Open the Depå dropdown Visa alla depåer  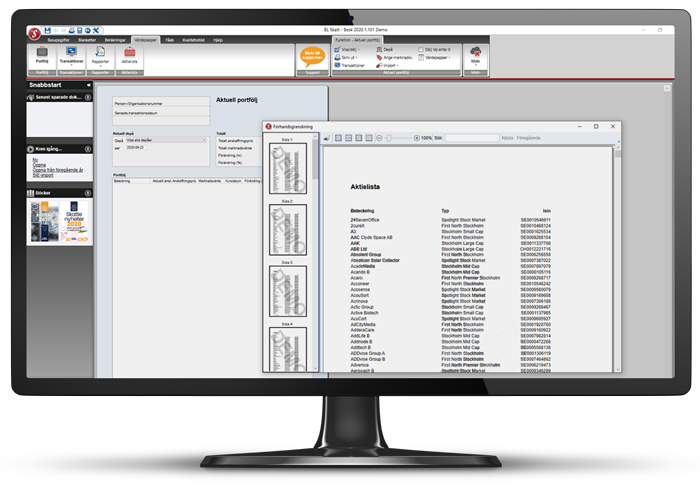click(165, 141)
